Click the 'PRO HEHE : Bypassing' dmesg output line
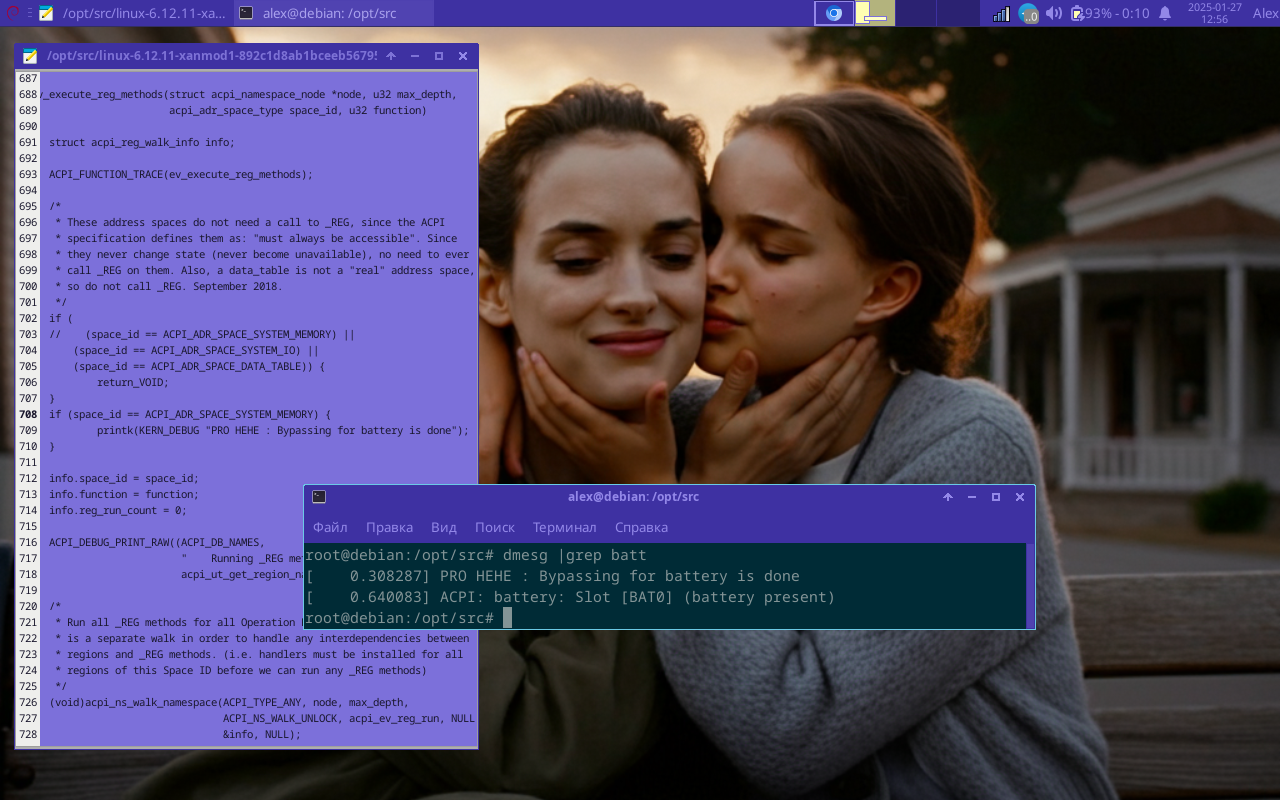 point(553,576)
